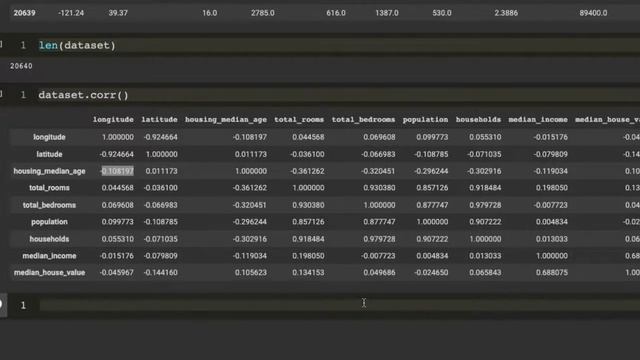Image resolution: width=640 pixels, height=360 pixels.
Task: Click 0.979728 in the households row
Action: click(x=379, y=239)
